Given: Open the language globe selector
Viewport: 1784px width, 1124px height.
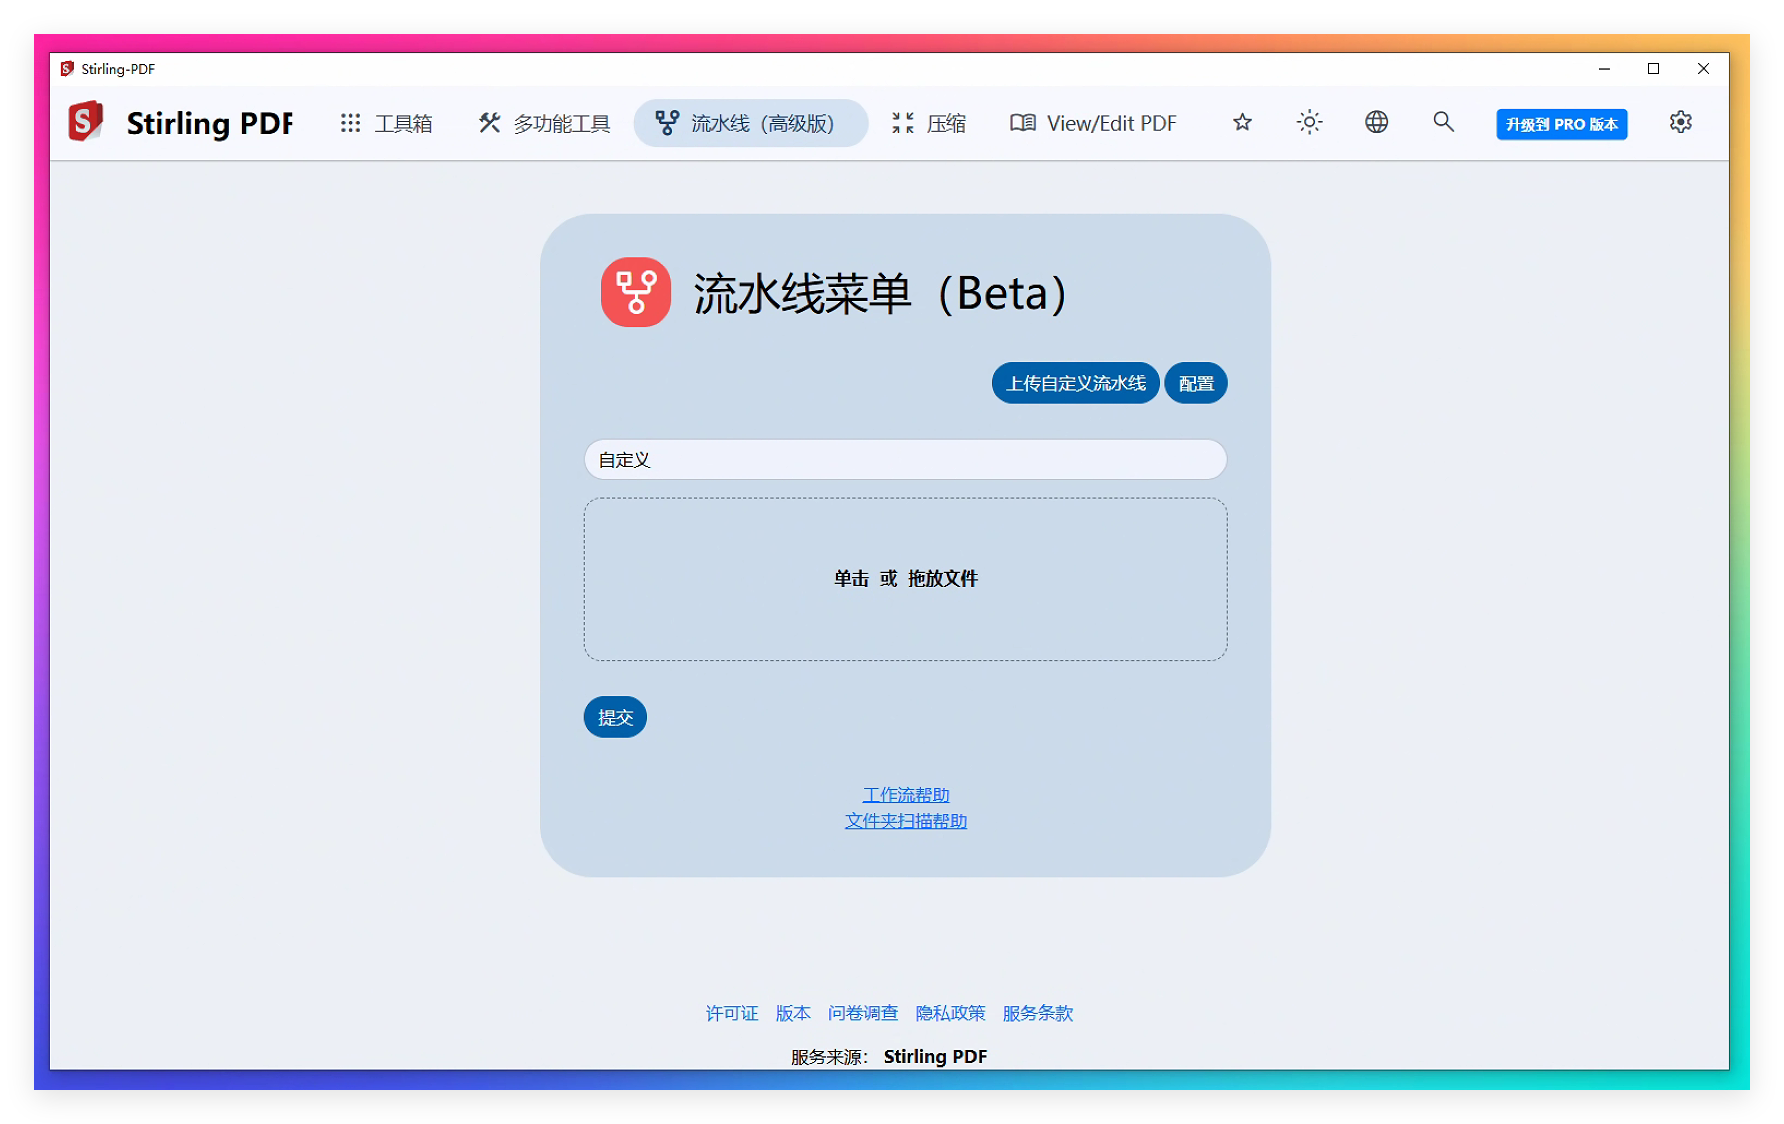Looking at the screenshot, I should (1376, 122).
